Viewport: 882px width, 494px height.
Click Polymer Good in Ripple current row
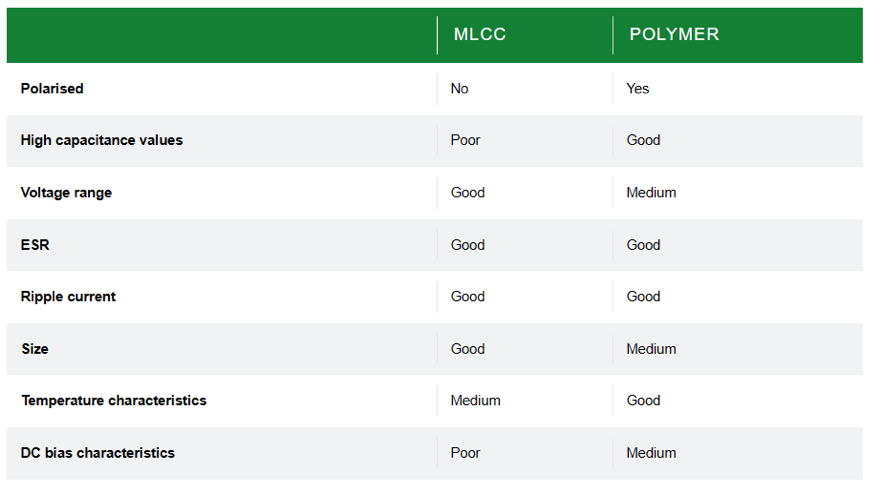[643, 297]
